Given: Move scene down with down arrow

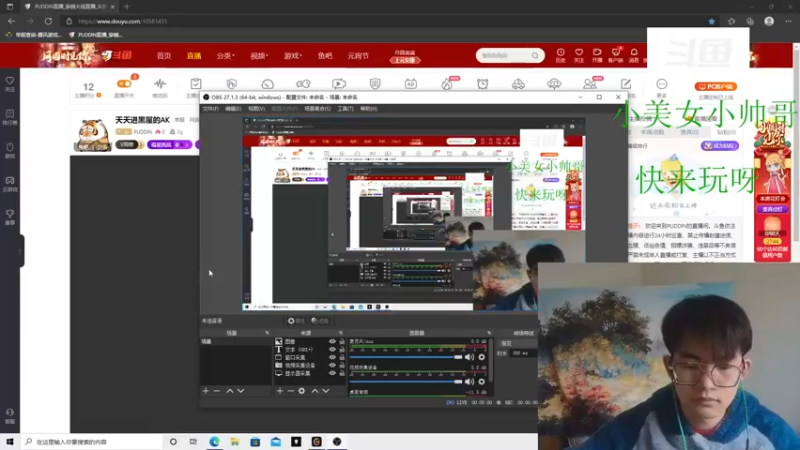Looking at the screenshot, I should point(241,391).
